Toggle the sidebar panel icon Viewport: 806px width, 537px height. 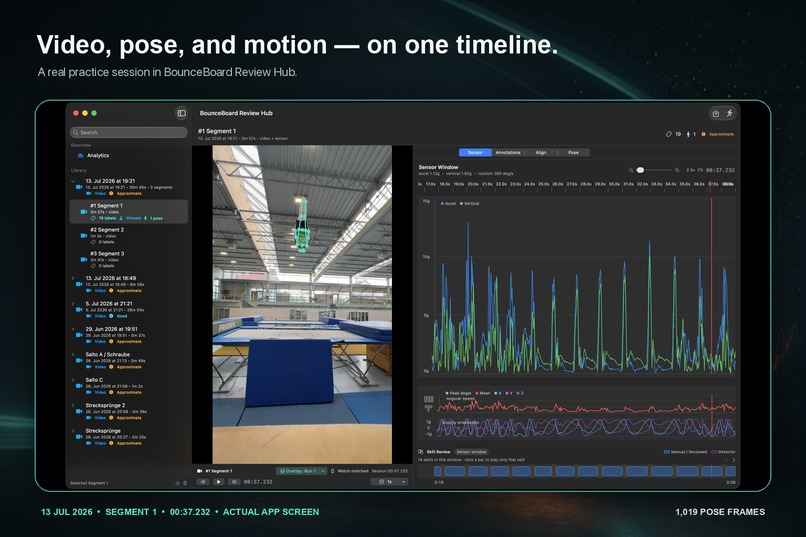pyautogui.click(x=181, y=113)
